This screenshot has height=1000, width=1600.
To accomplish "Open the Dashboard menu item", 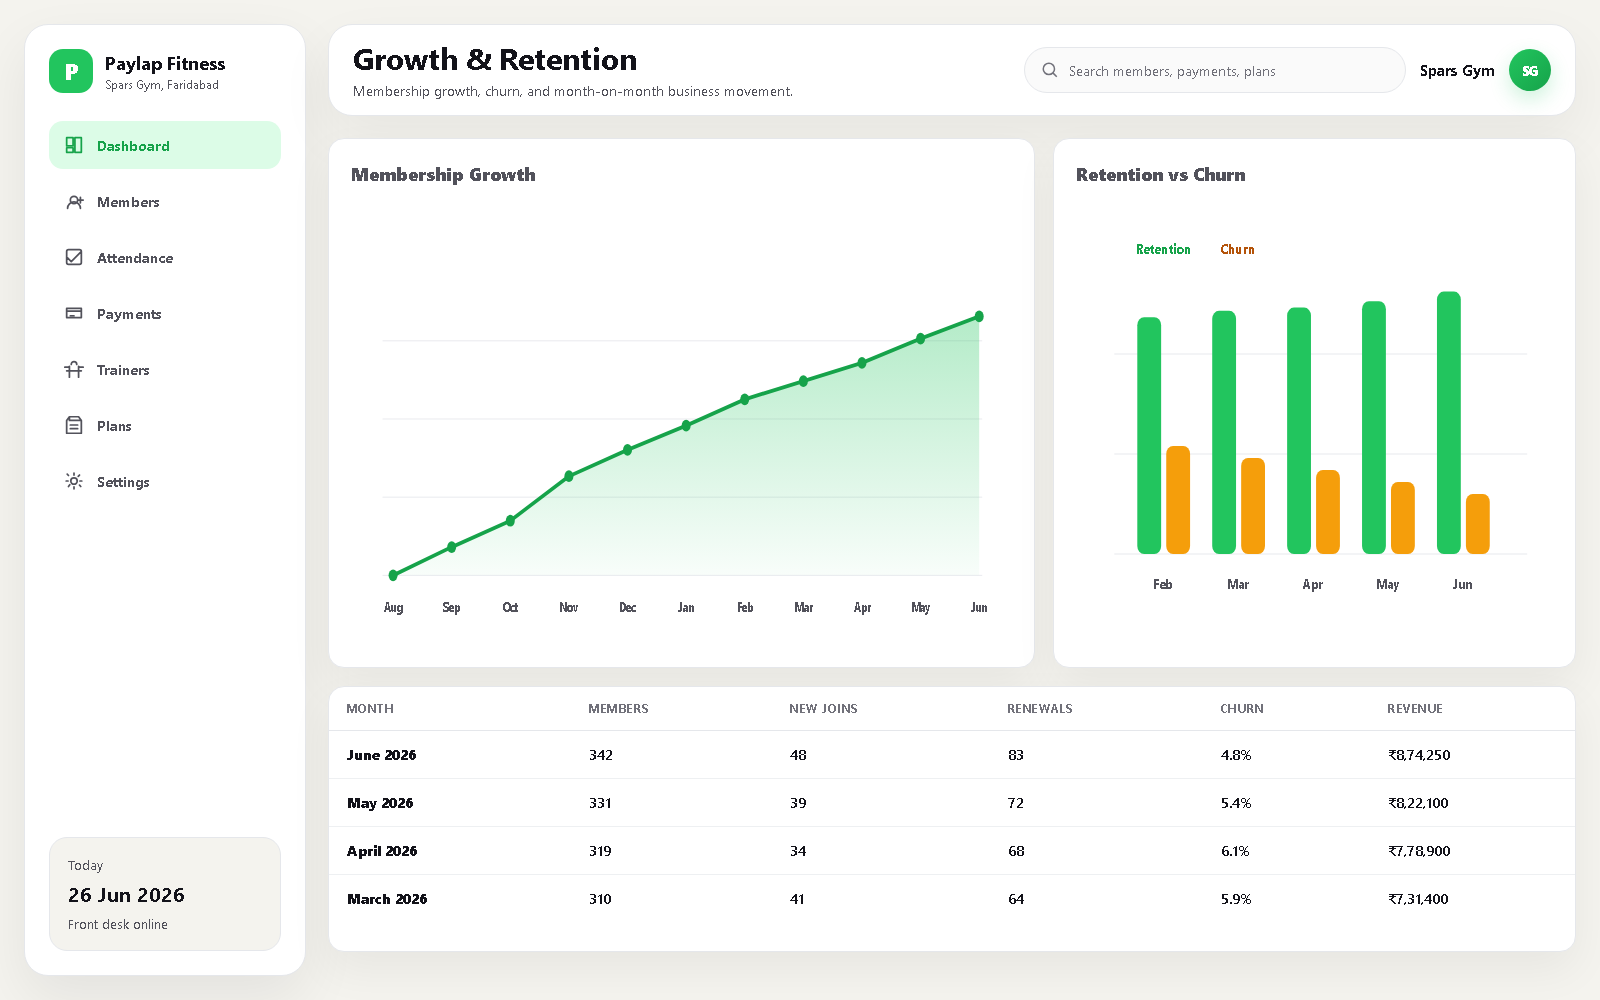I will [x=165, y=145].
